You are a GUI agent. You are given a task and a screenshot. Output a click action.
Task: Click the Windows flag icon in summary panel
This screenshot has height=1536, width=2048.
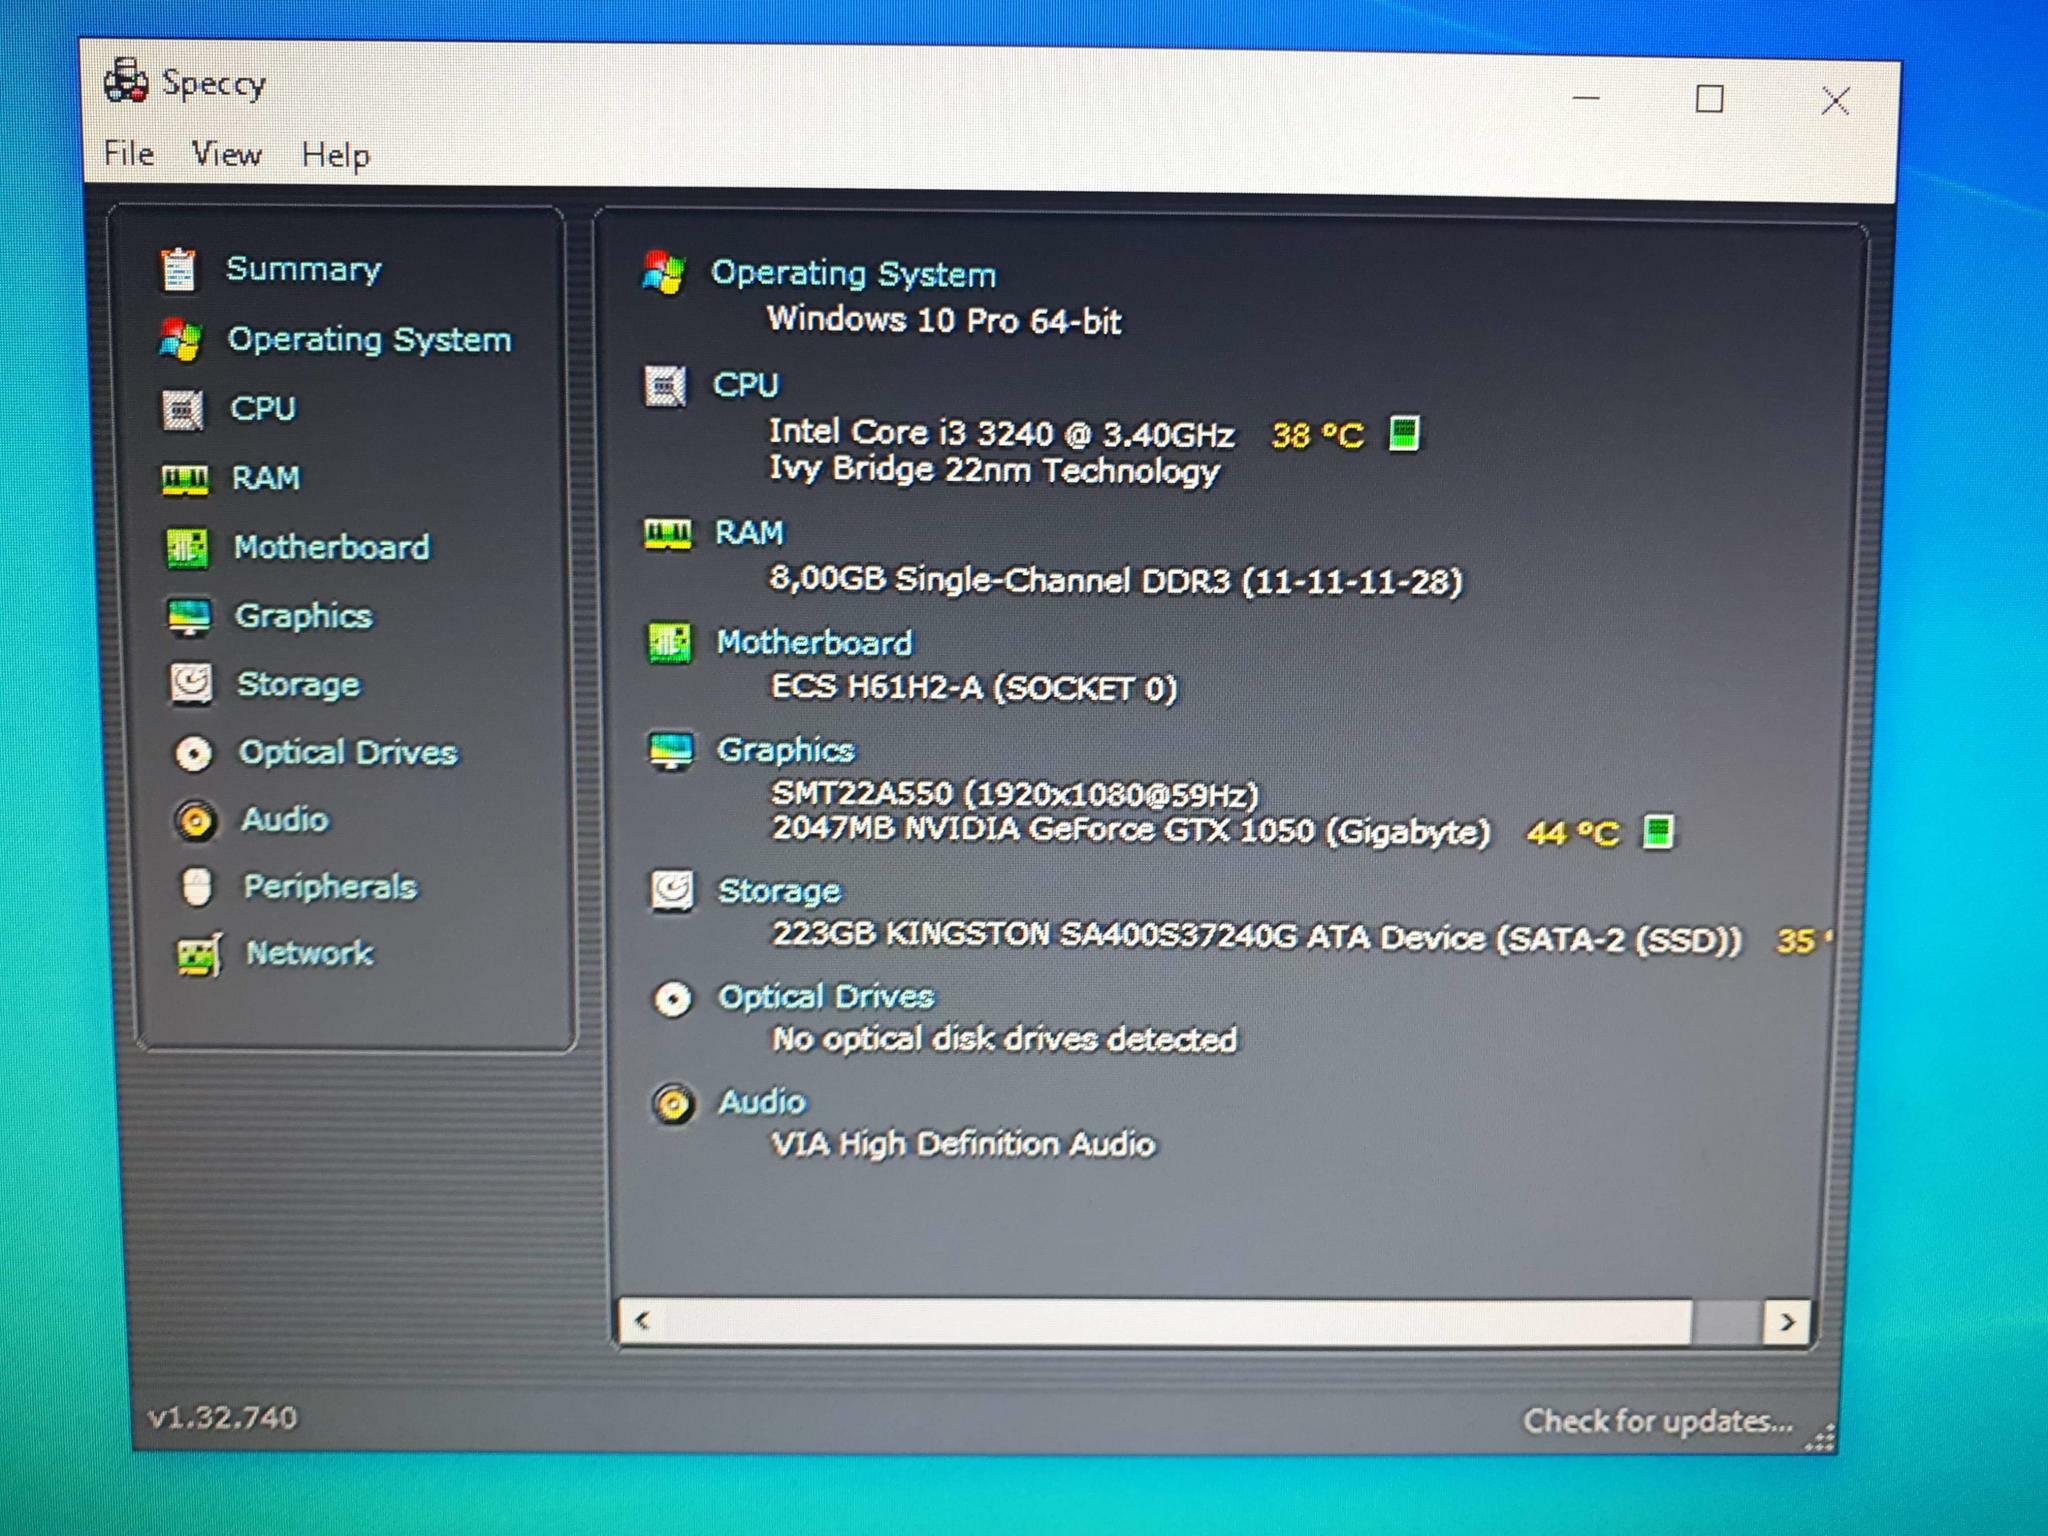click(664, 272)
